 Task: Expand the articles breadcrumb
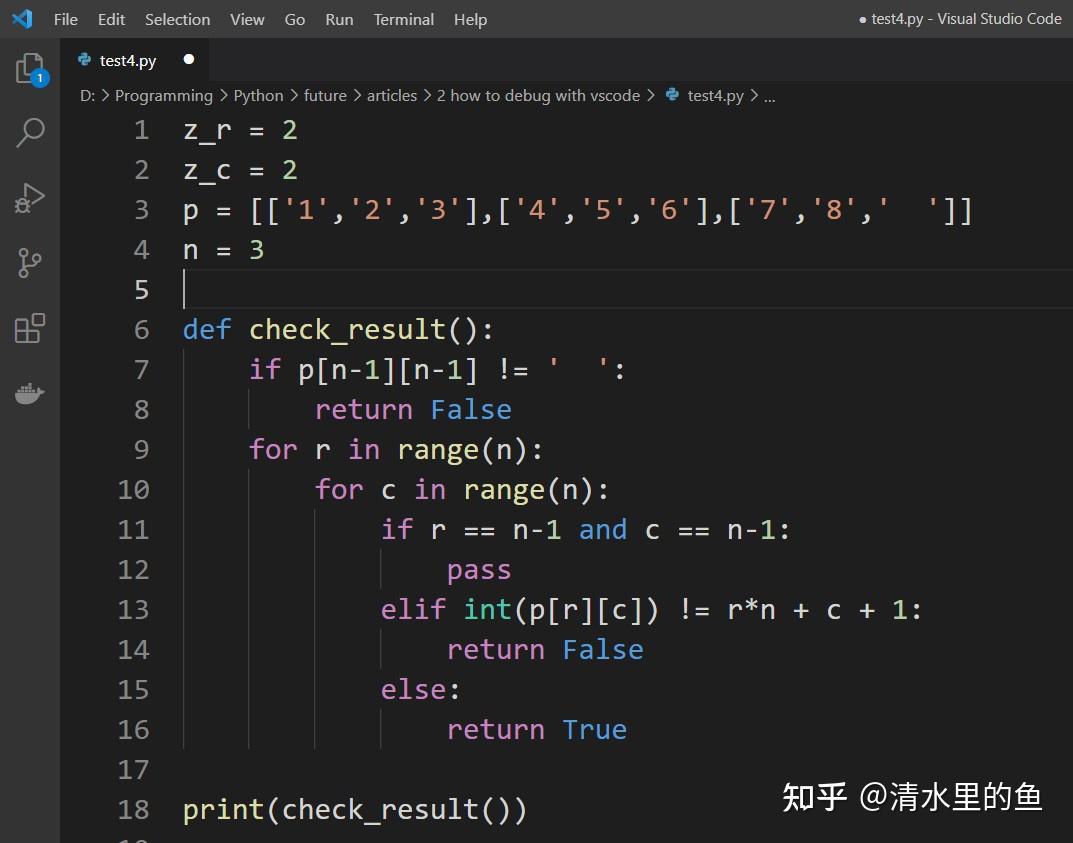391,95
